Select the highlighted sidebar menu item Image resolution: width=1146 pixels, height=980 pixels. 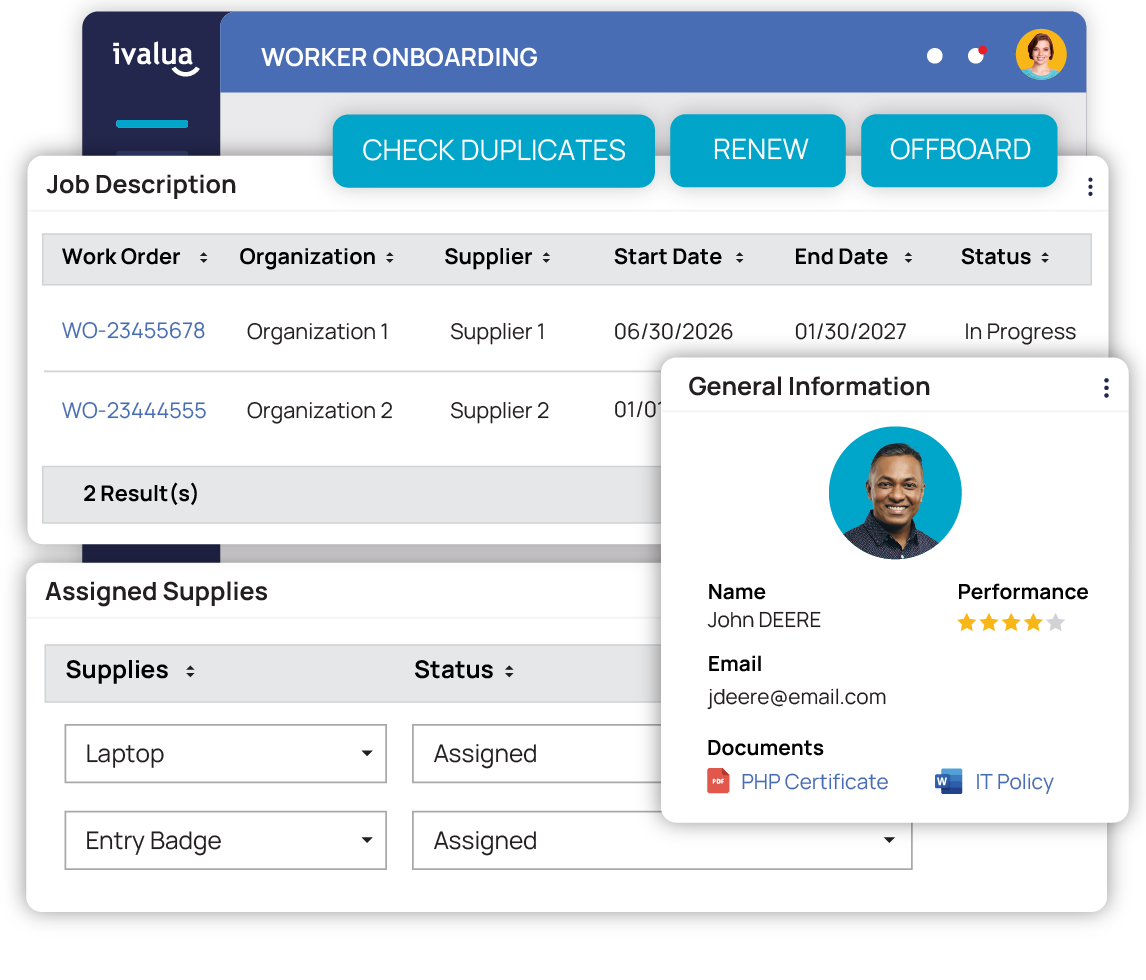[x=152, y=124]
